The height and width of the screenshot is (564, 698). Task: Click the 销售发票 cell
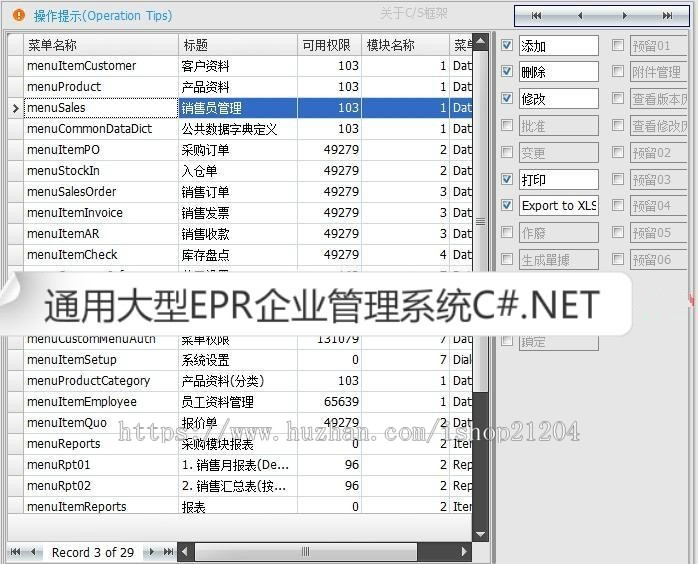(x=238, y=213)
